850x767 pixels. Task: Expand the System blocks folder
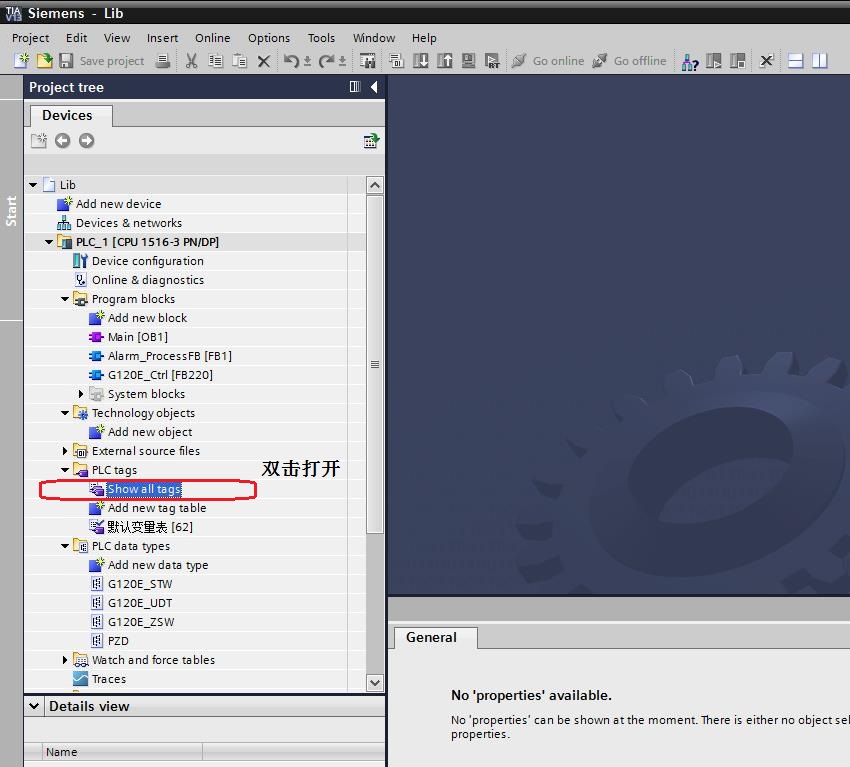pos(81,394)
